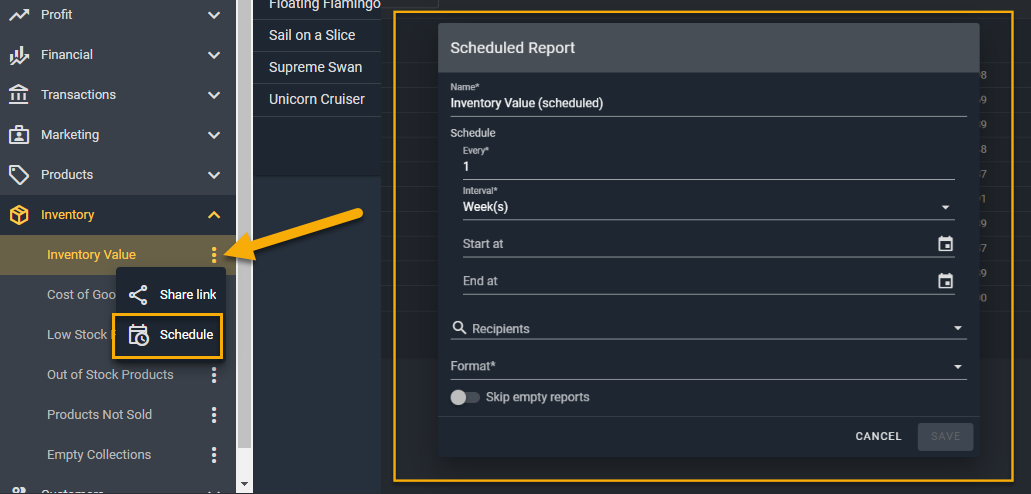The image size is (1031, 494).
Task: Open the Format dropdown
Action: pos(707,366)
